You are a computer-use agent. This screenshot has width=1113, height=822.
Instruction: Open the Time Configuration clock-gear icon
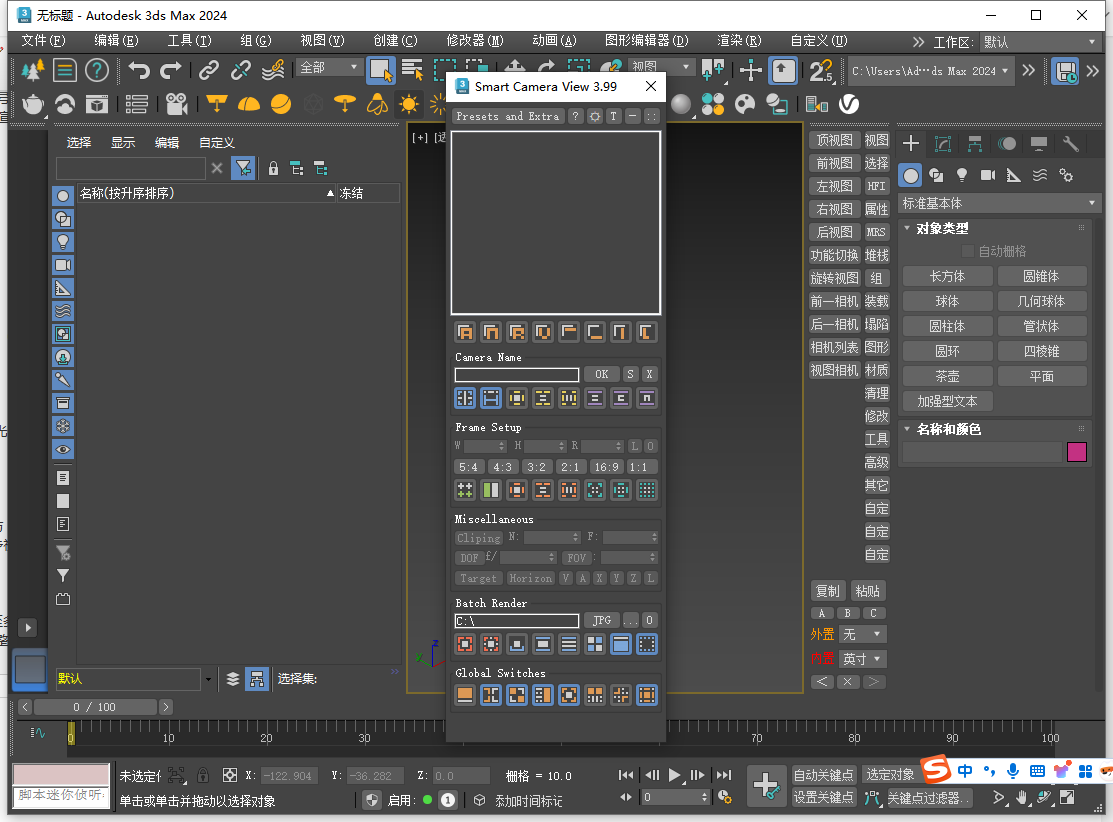click(x=725, y=797)
